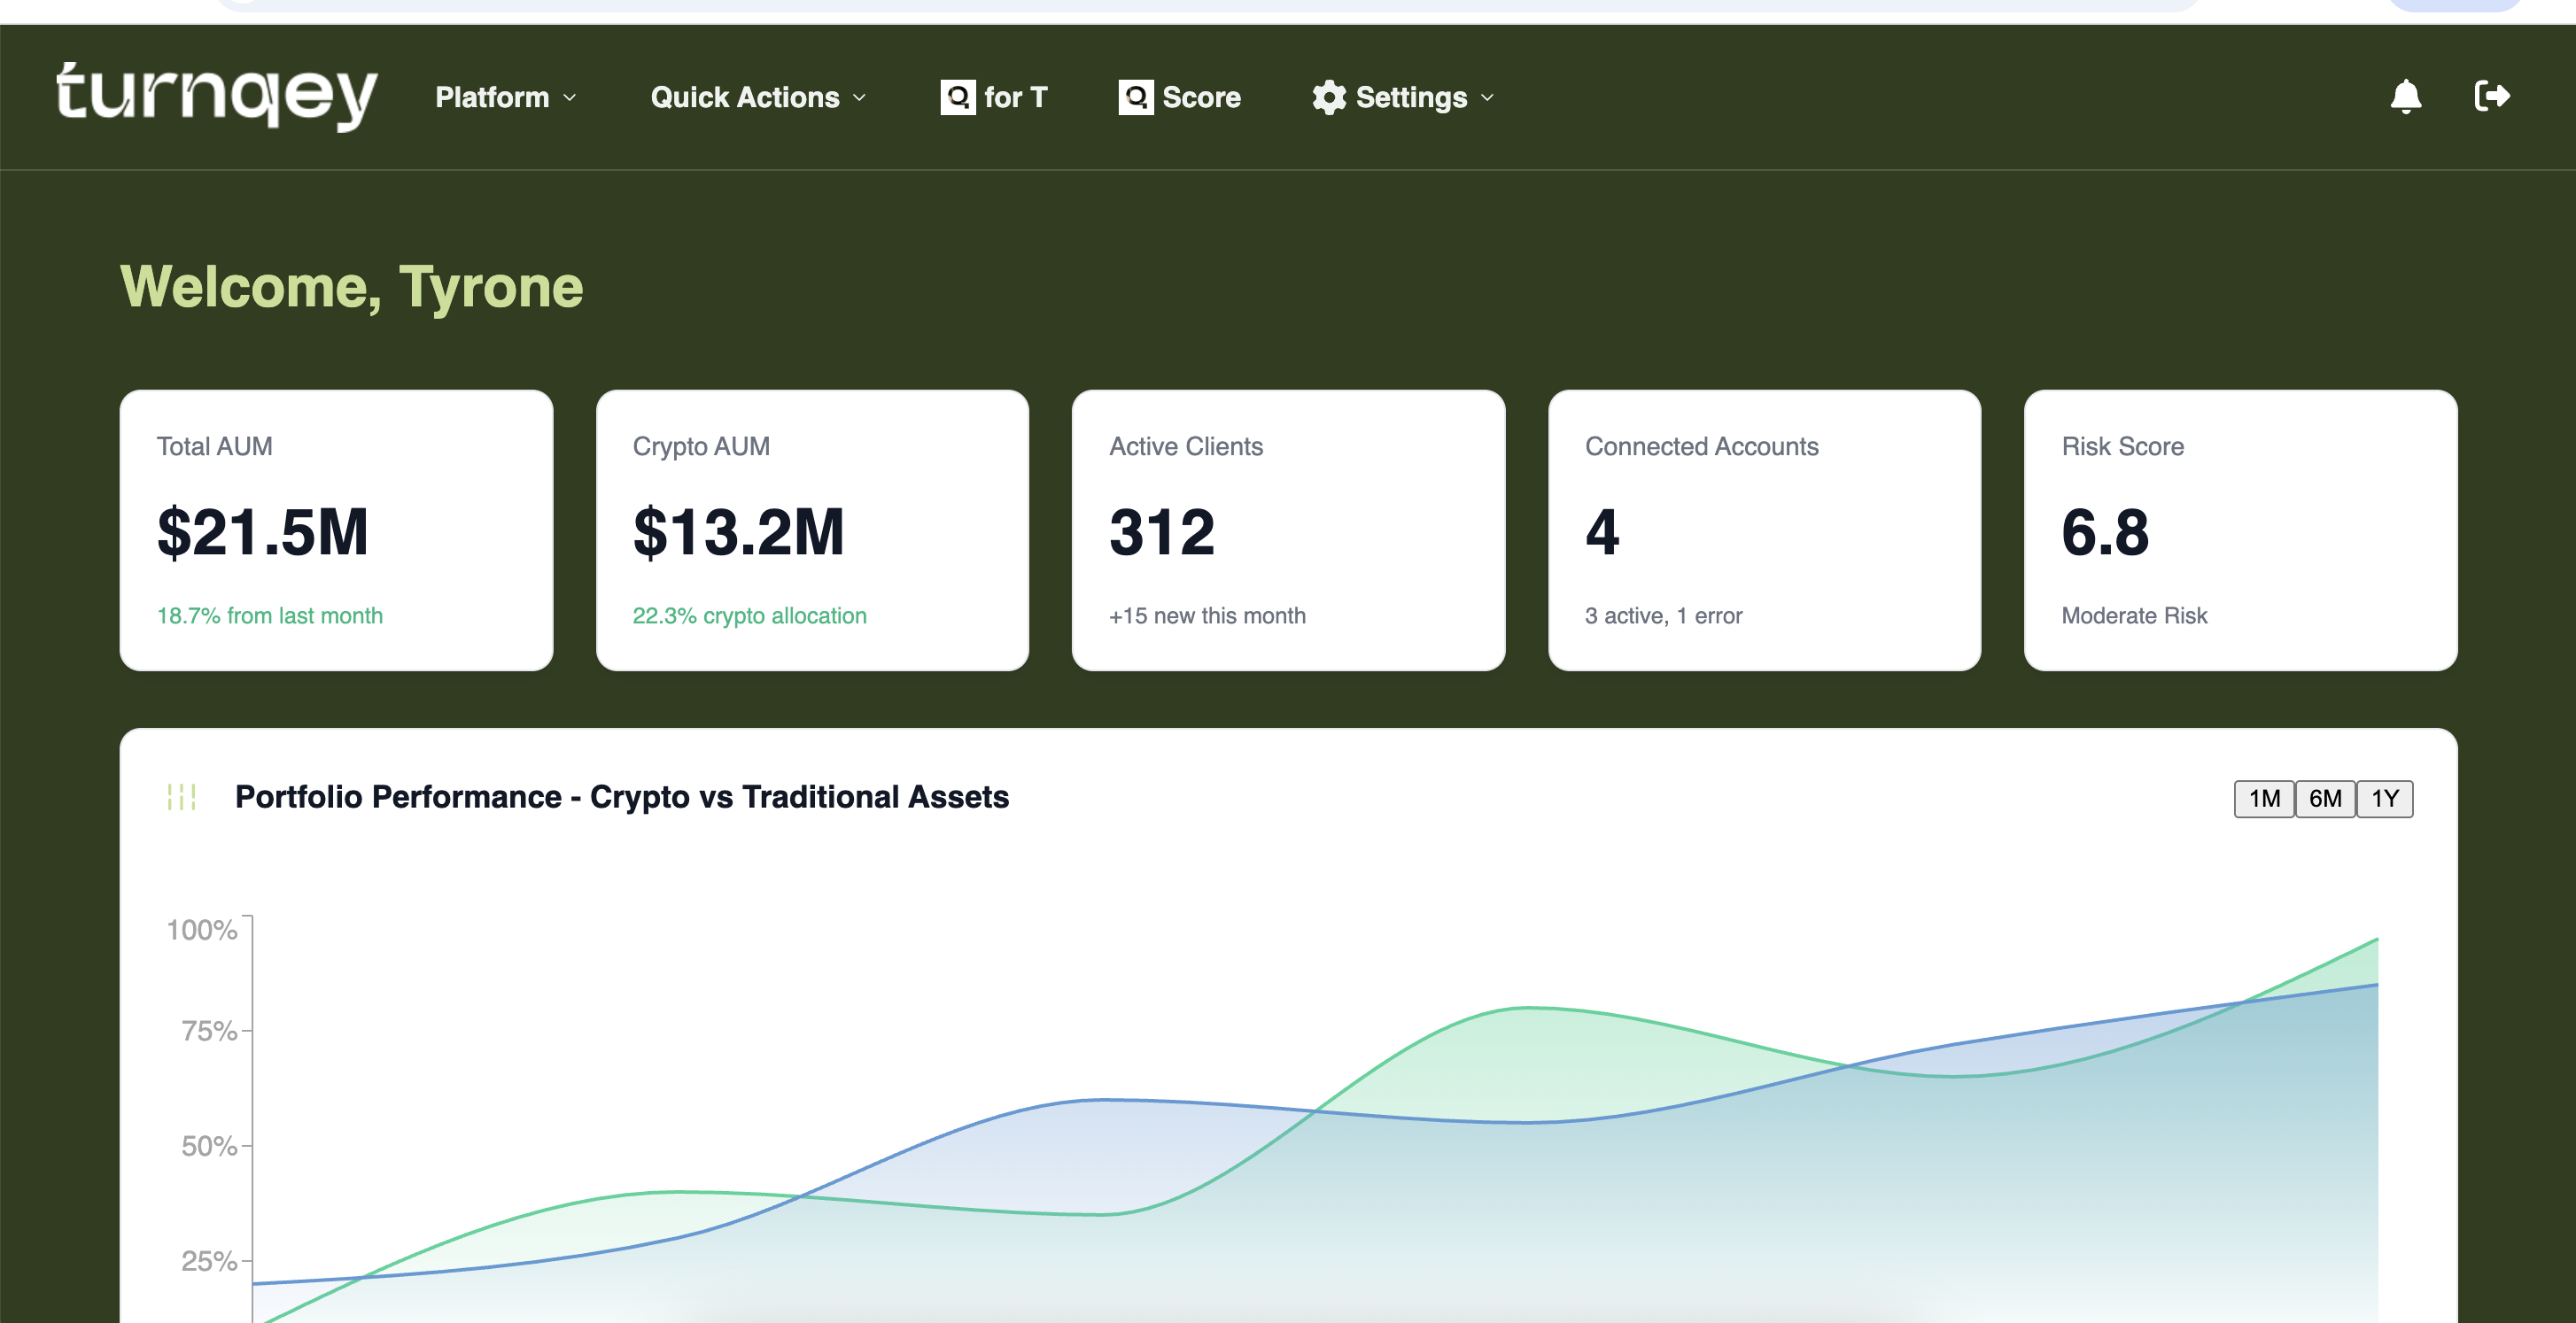Click the green line's rightmost point

(x=2377, y=939)
